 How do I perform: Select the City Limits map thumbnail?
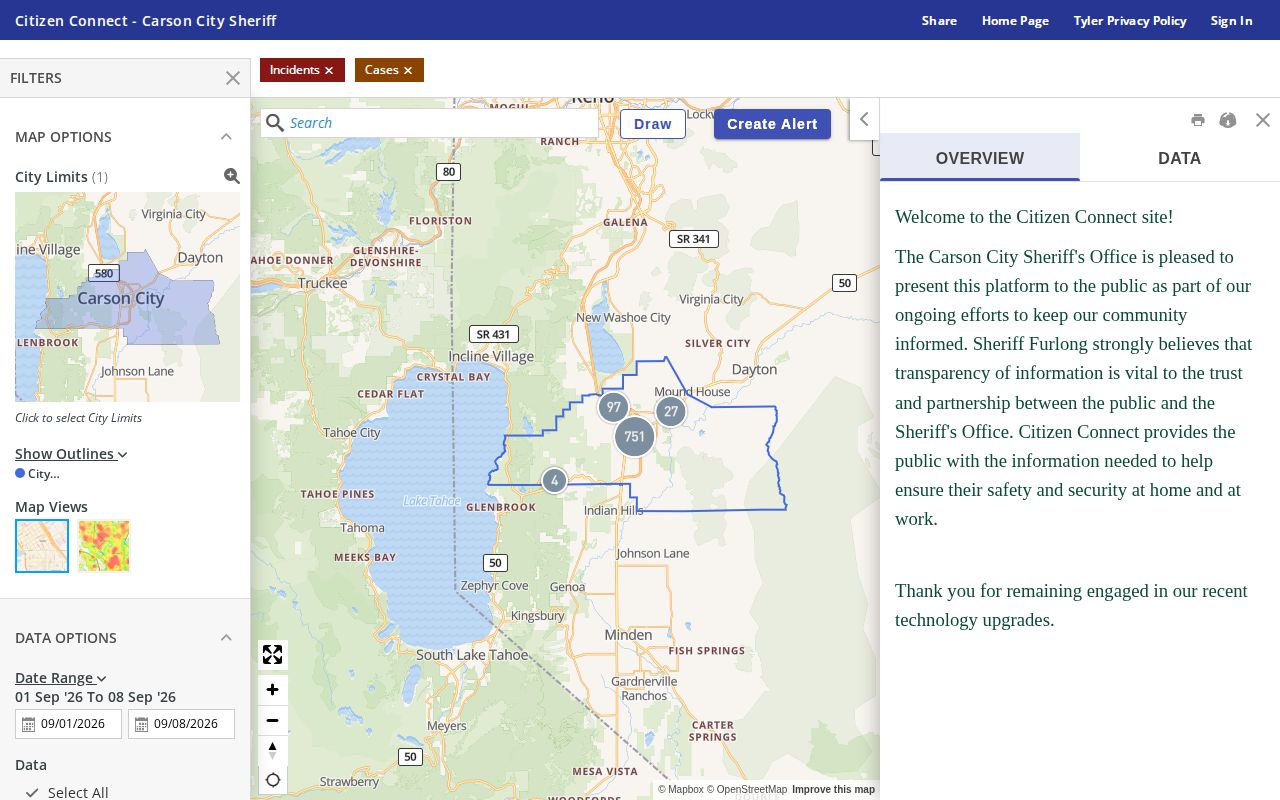(127, 297)
